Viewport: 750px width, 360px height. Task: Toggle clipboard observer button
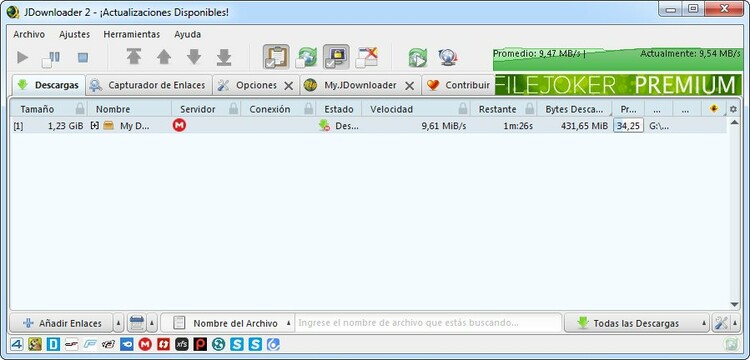[x=276, y=57]
